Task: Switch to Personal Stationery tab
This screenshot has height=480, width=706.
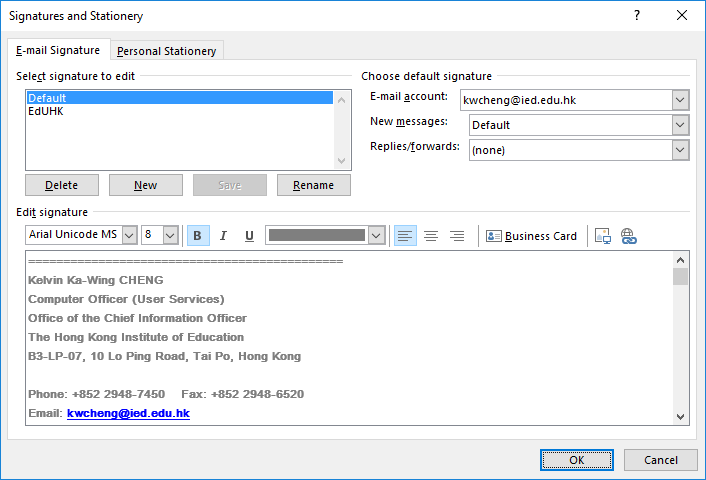Action: [166, 51]
